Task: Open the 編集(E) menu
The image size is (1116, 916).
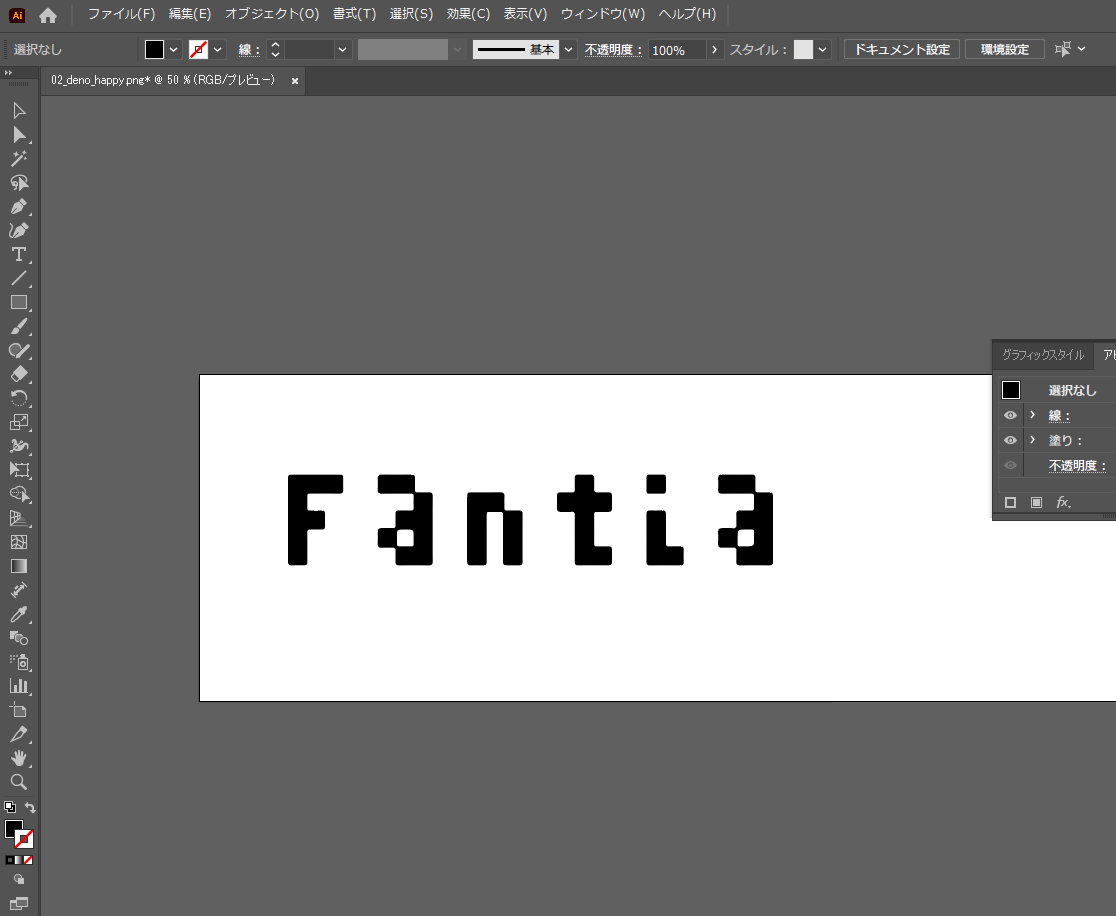Action: point(189,14)
